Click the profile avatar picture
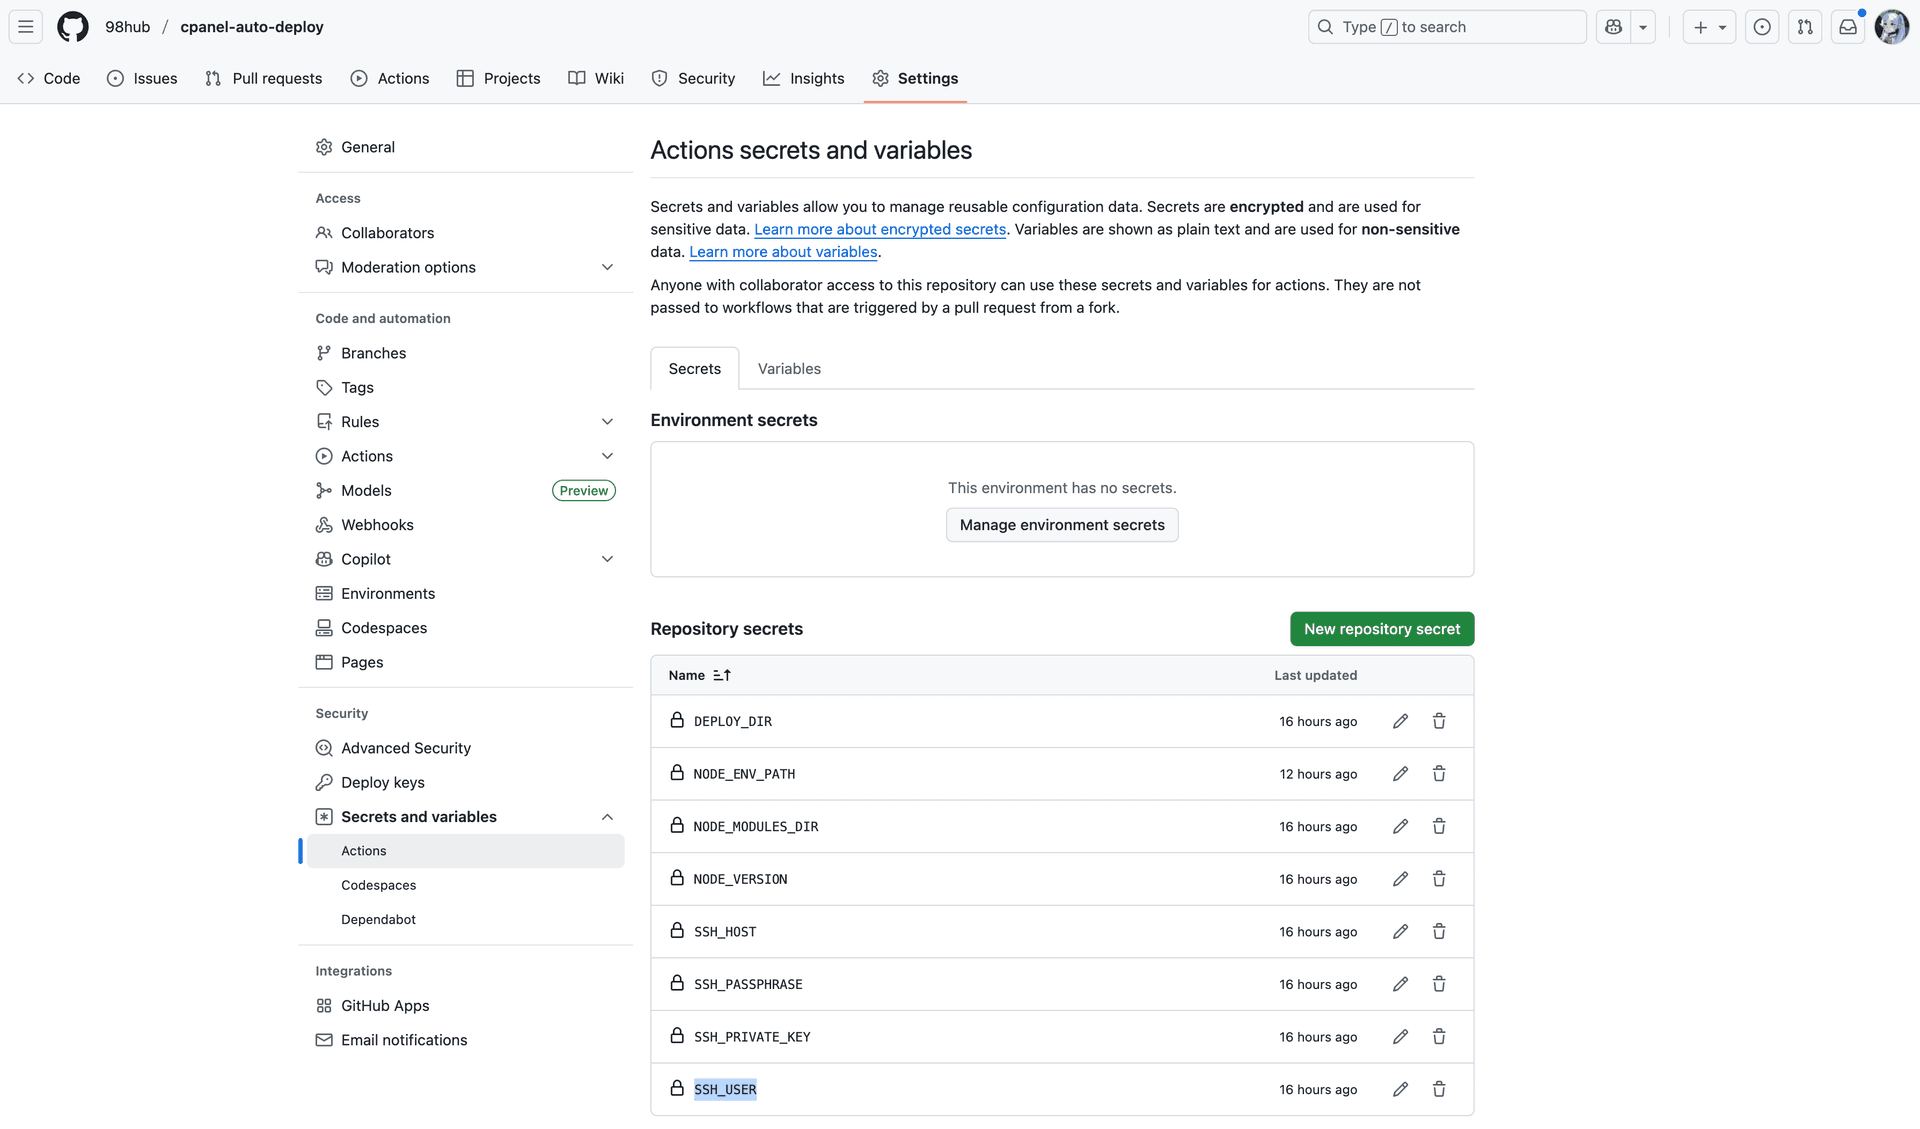 click(x=1891, y=27)
